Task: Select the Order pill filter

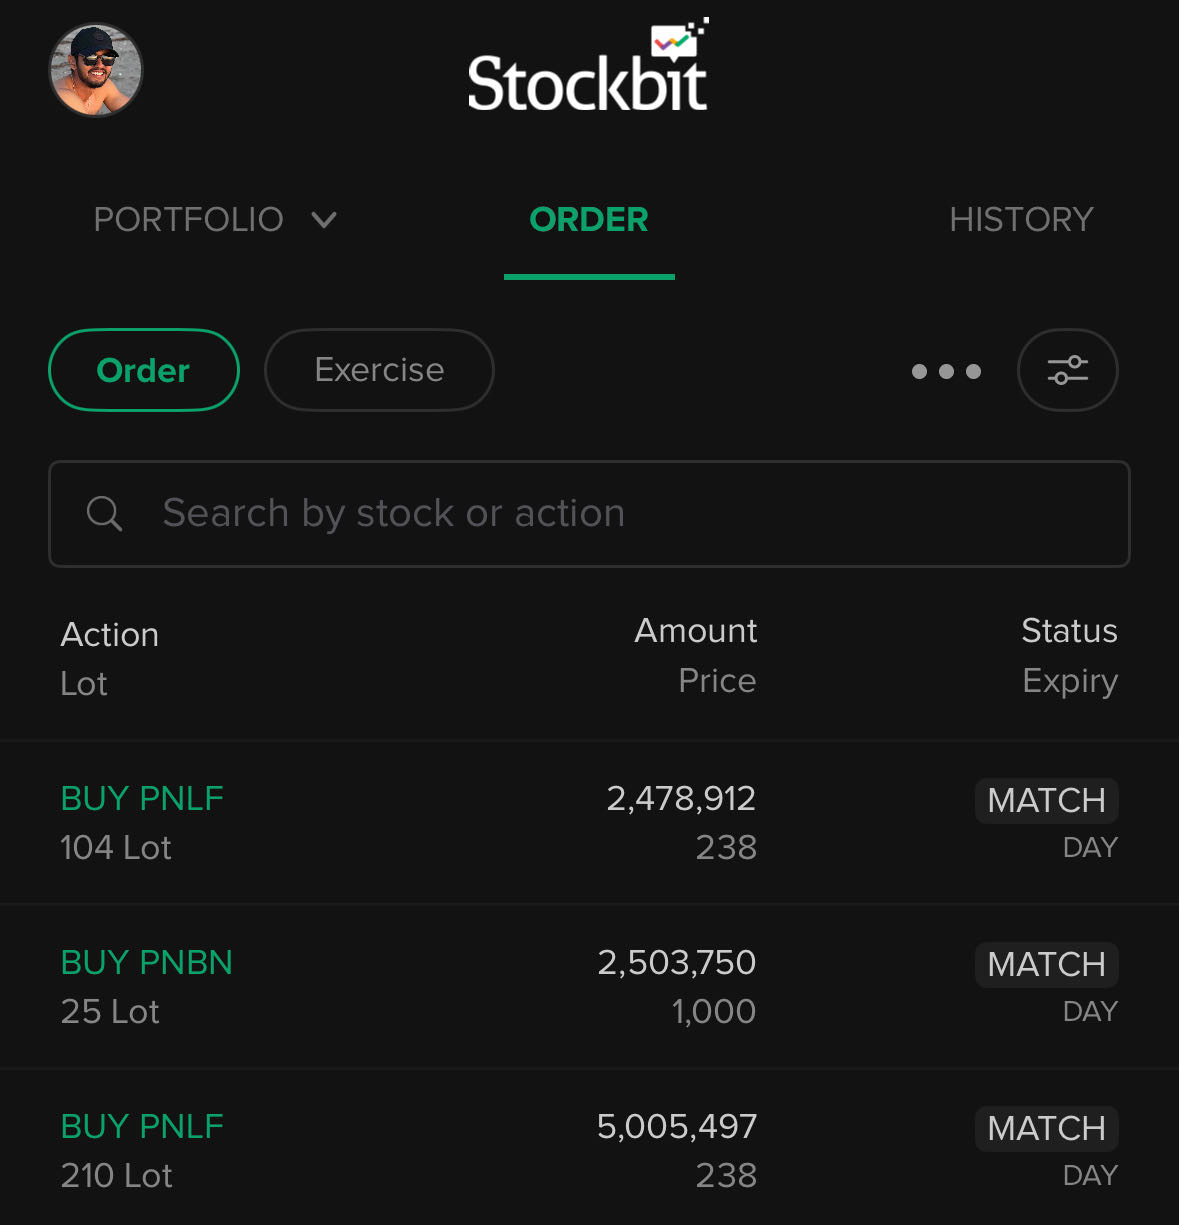Action: [144, 370]
